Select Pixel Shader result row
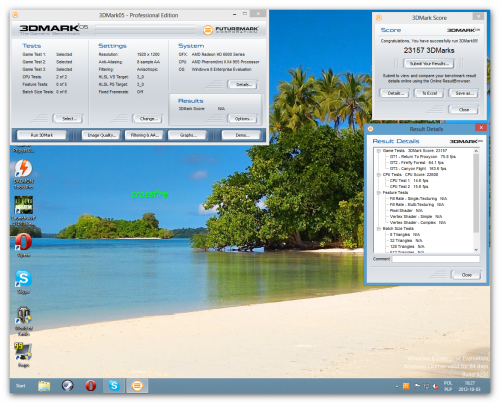 (406, 211)
